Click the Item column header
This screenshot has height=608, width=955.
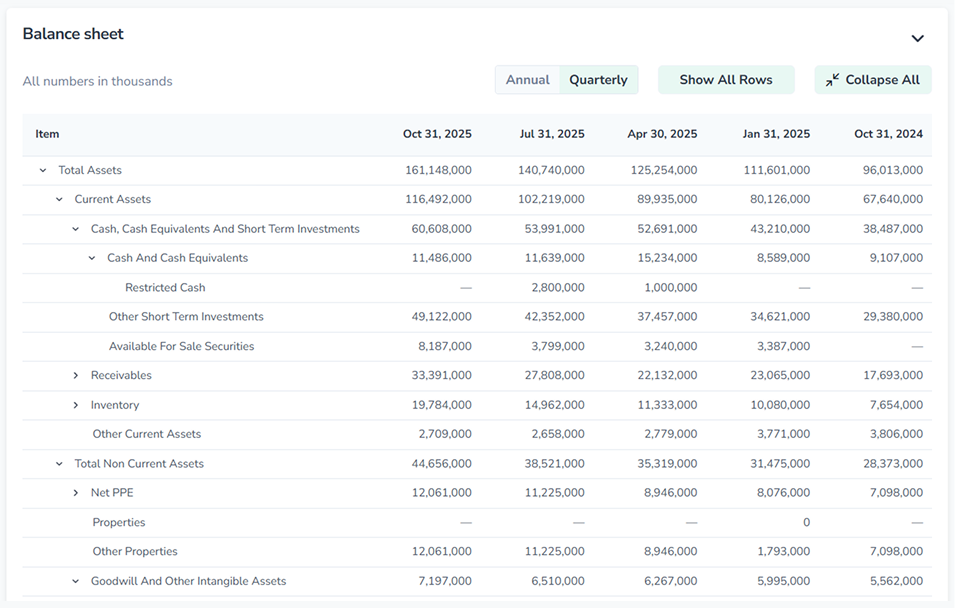pyautogui.click(x=47, y=134)
